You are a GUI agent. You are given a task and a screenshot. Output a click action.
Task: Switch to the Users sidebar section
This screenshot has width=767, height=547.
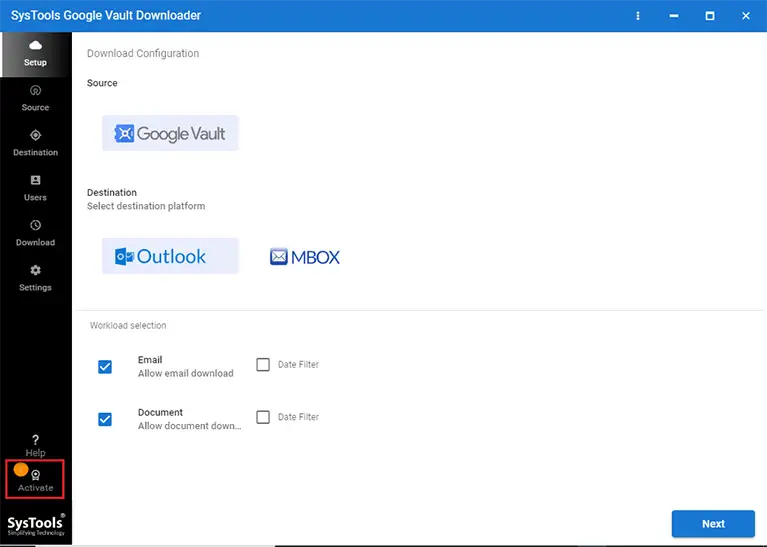point(35,188)
